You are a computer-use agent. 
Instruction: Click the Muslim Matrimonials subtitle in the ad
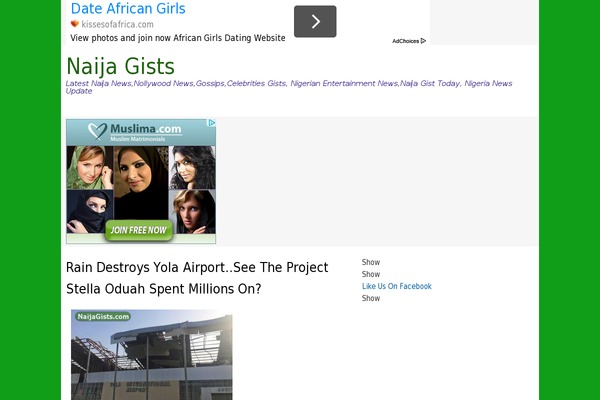point(137,139)
